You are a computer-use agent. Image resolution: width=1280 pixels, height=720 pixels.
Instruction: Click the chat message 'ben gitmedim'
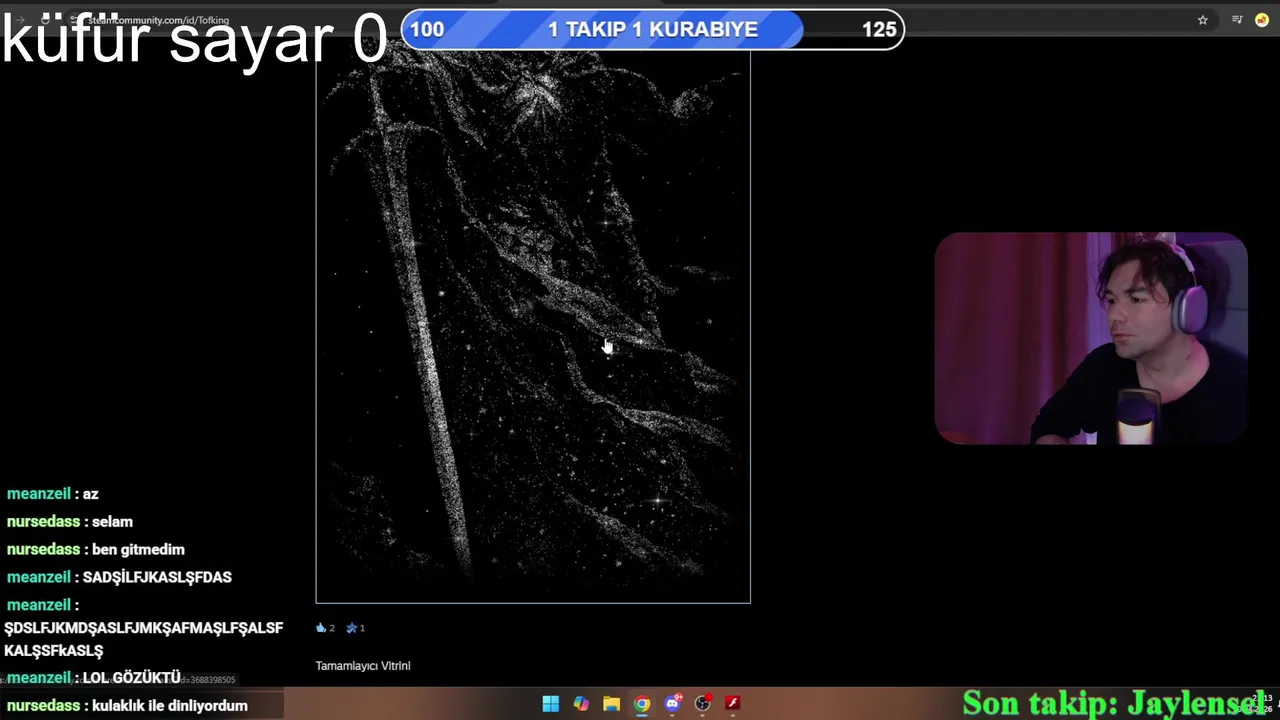(x=138, y=550)
